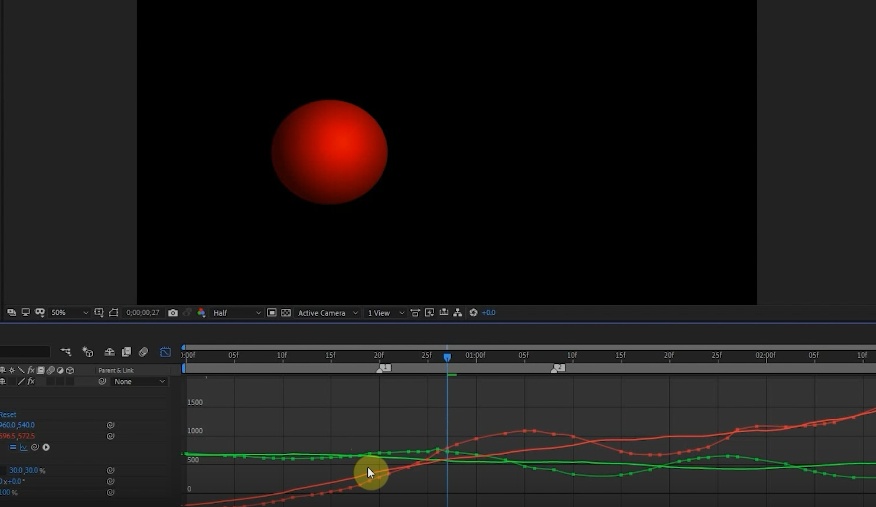Click the Timeline button in viewer bar
Image resolution: width=876 pixels, height=507 pixels.
click(444, 313)
